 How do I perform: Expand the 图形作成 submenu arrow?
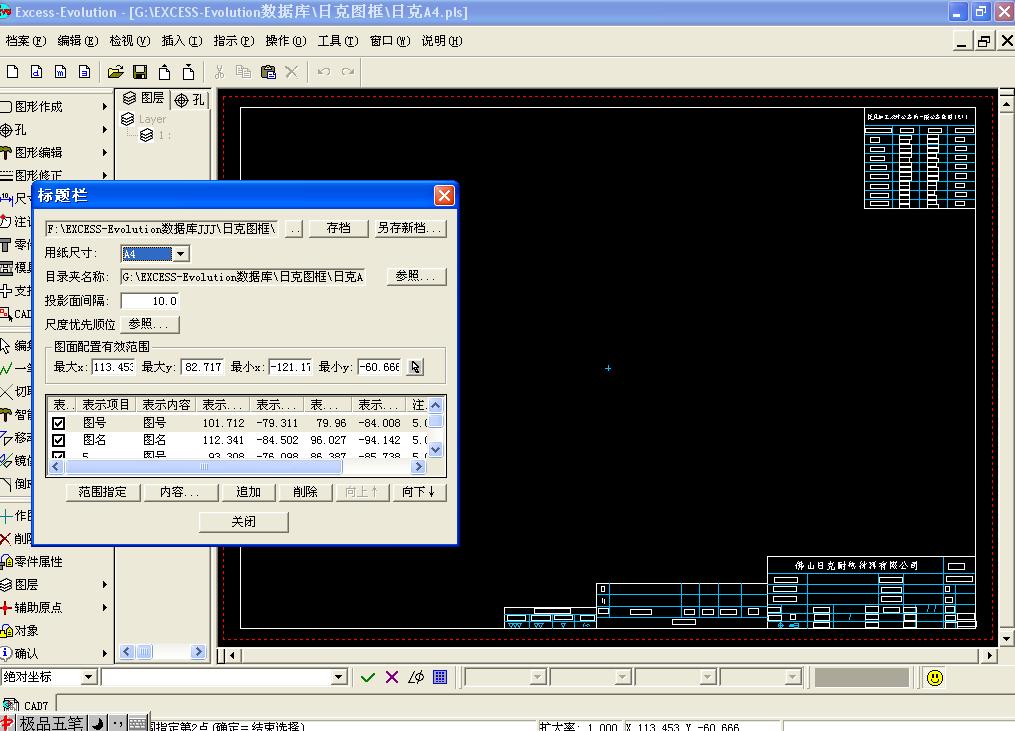point(105,106)
